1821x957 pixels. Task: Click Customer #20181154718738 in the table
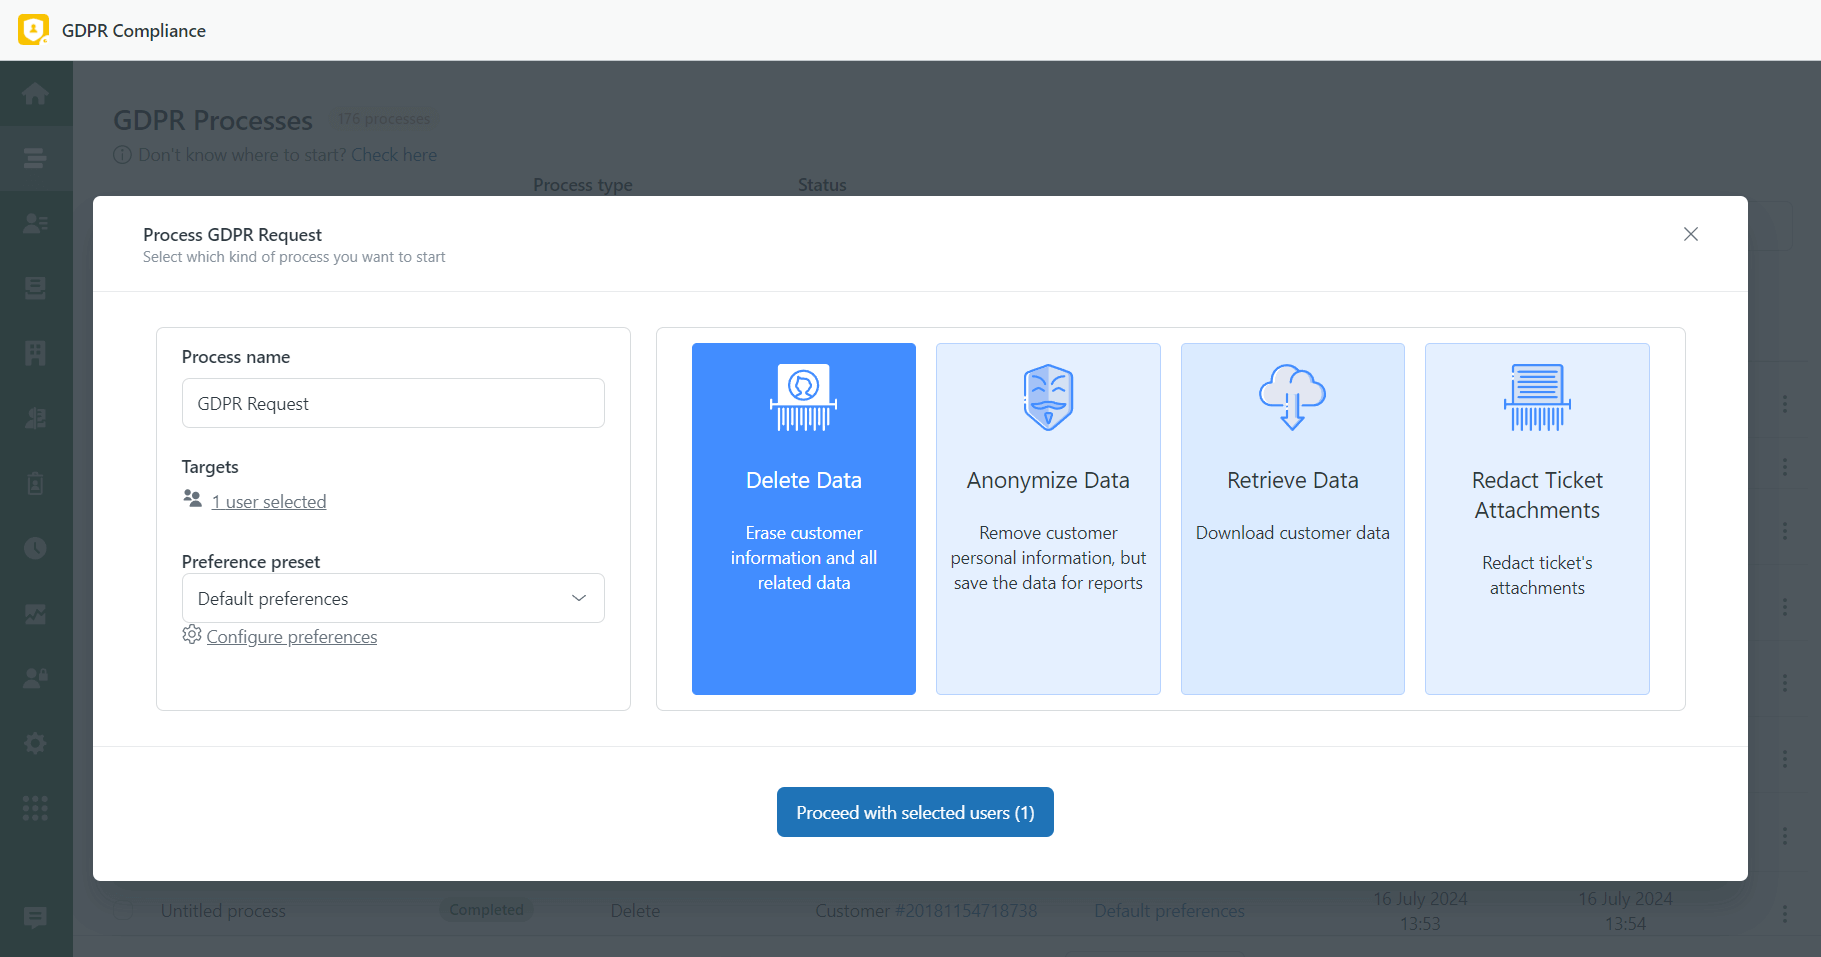tap(926, 911)
